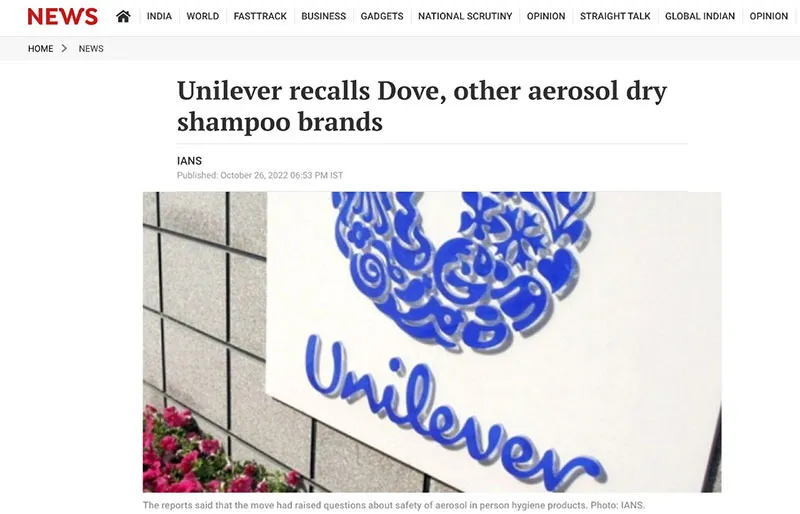The image size is (800, 514).
Task: Click the red NEWS logo
Action: click(x=62, y=17)
